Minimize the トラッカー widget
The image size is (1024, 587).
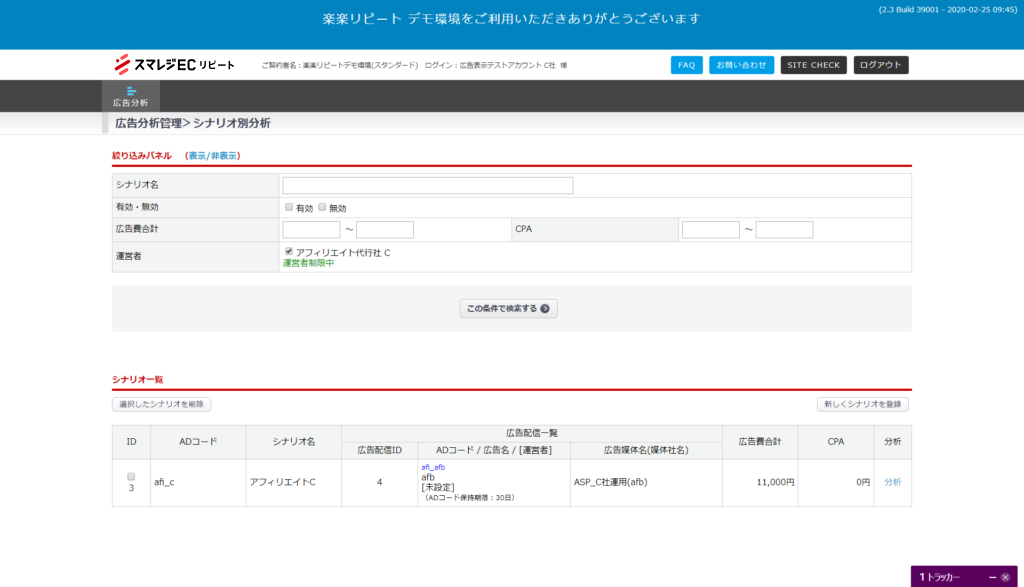[x=992, y=577]
